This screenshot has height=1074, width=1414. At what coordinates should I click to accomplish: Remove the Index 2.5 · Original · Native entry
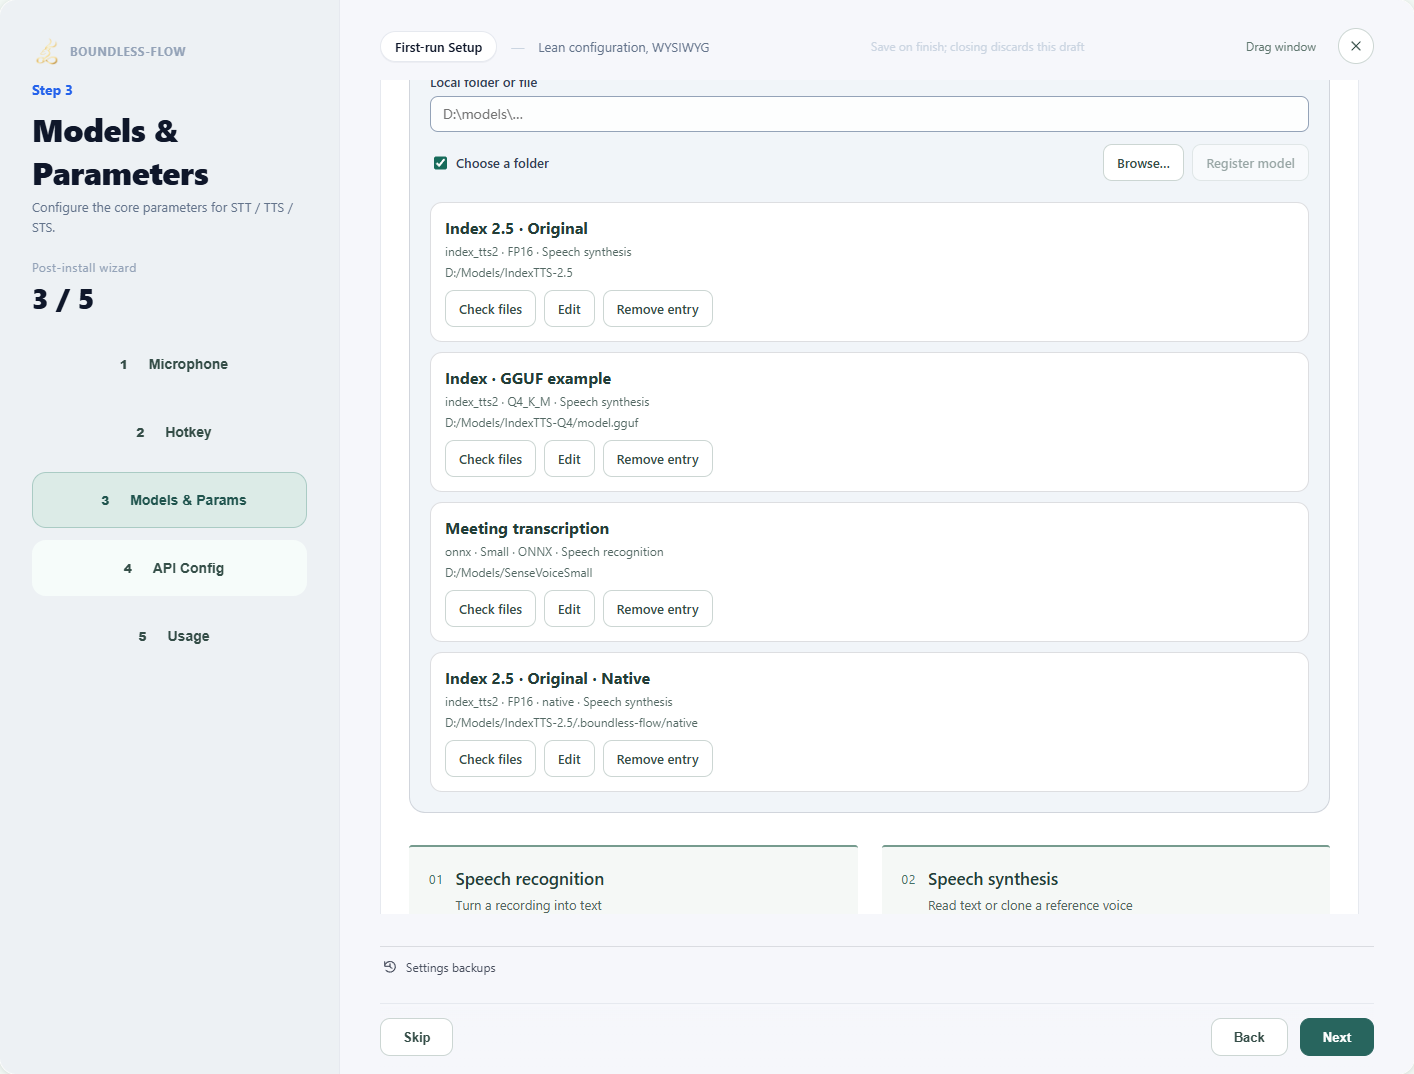coord(658,759)
